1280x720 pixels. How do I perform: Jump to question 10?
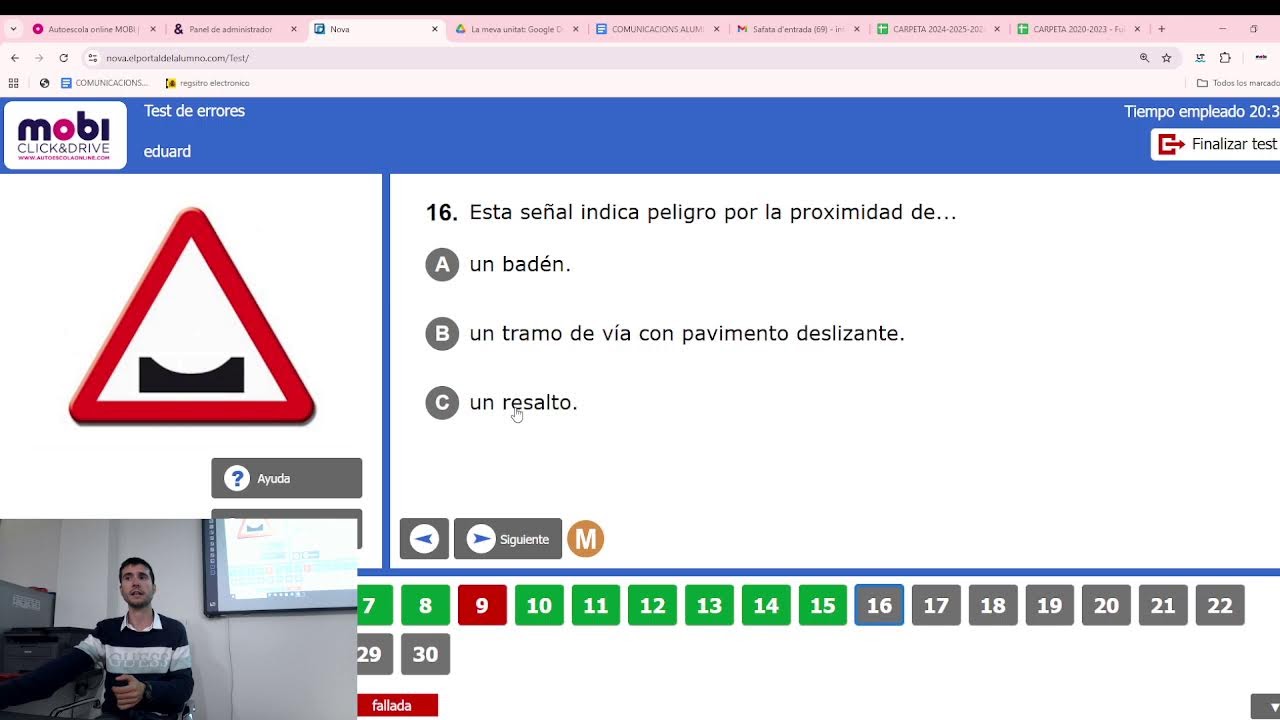coord(539,605)
